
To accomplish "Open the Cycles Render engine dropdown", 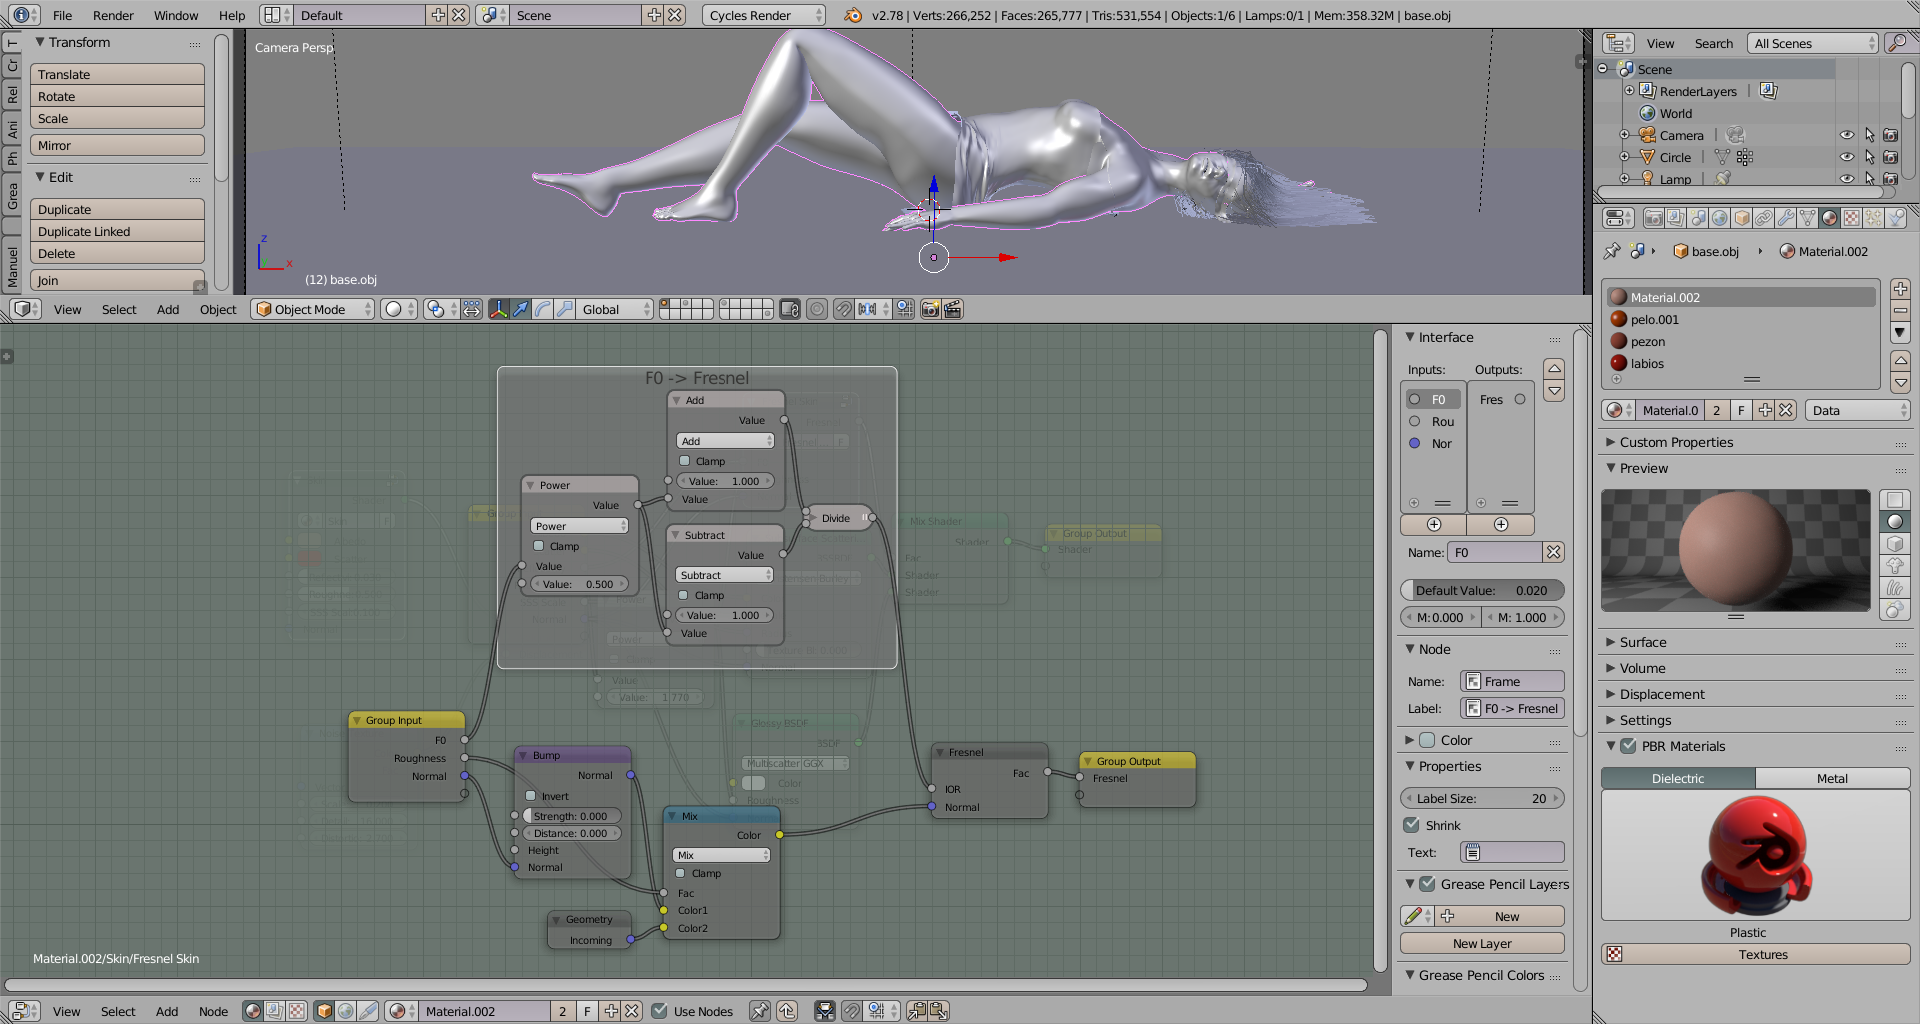I will 764,15.
